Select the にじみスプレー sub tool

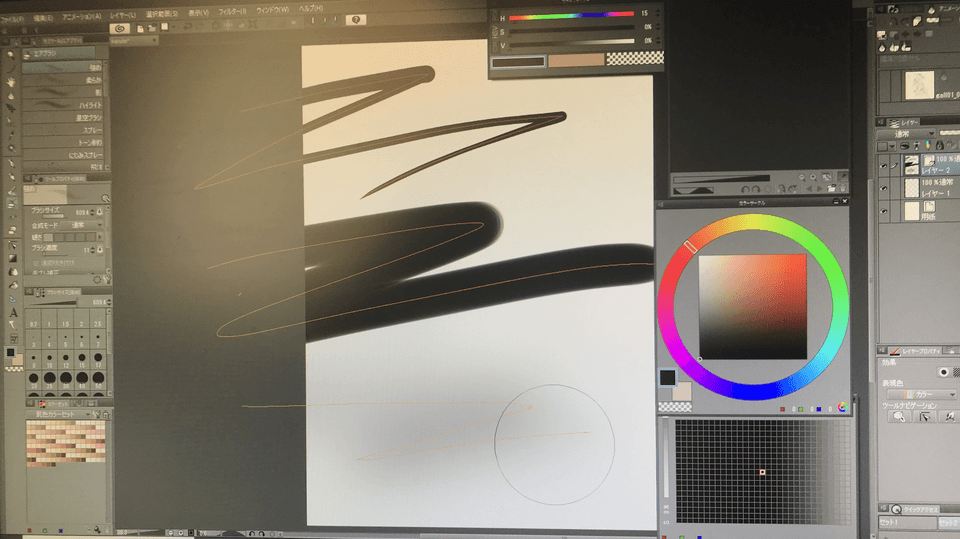62,155
